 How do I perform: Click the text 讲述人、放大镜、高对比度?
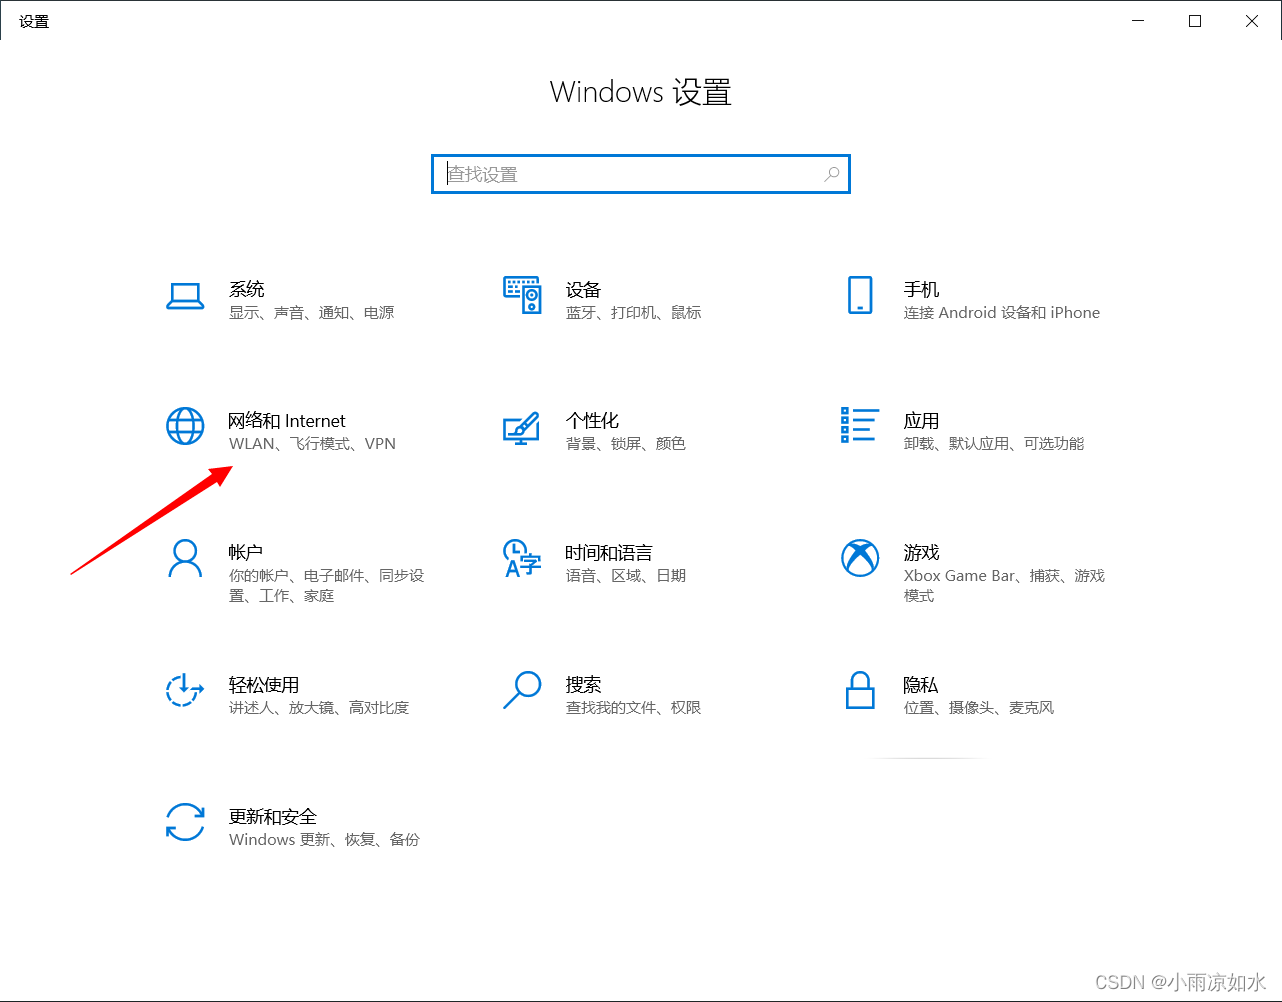click(x=319, y=708)
